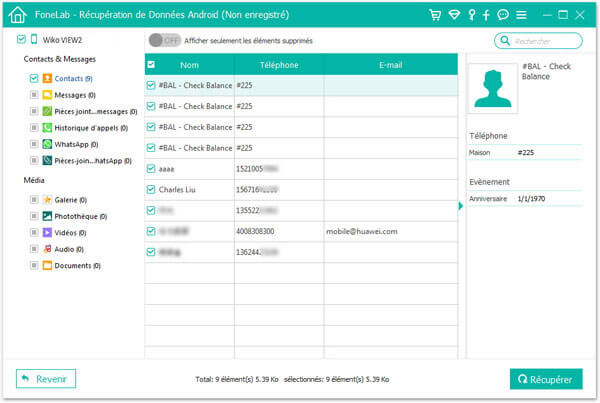This screenshot has width=600, height=403.
Task: Click the Messages category icon
Action: [x=47, y=95]
